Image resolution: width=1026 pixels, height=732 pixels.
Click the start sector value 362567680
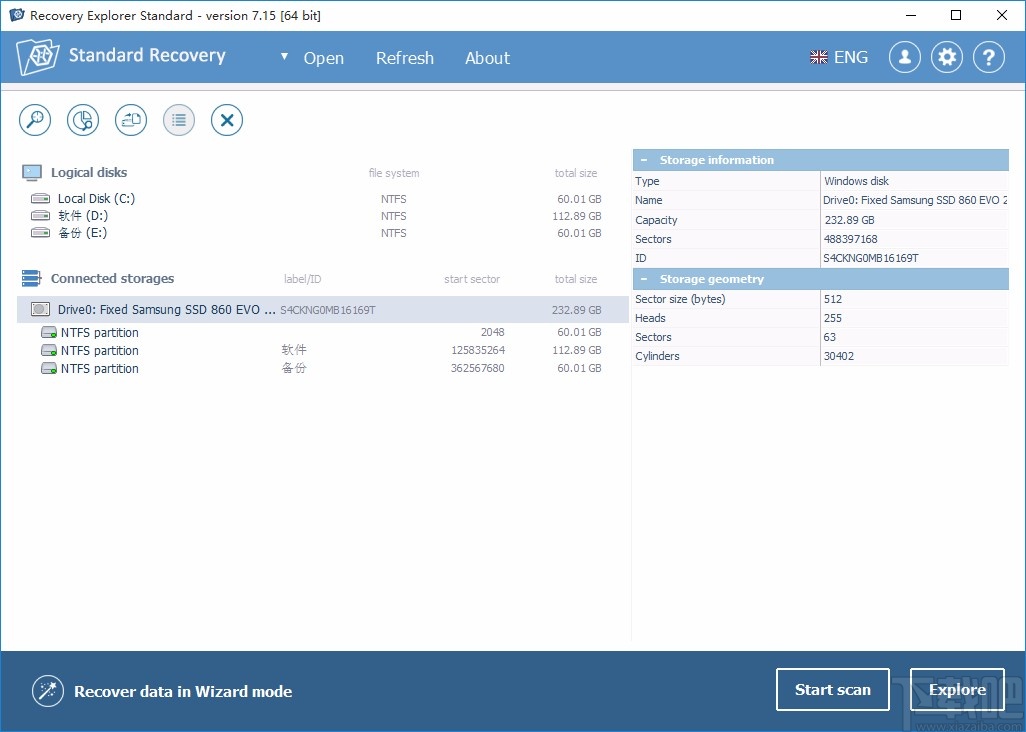(x=478, y=368)
